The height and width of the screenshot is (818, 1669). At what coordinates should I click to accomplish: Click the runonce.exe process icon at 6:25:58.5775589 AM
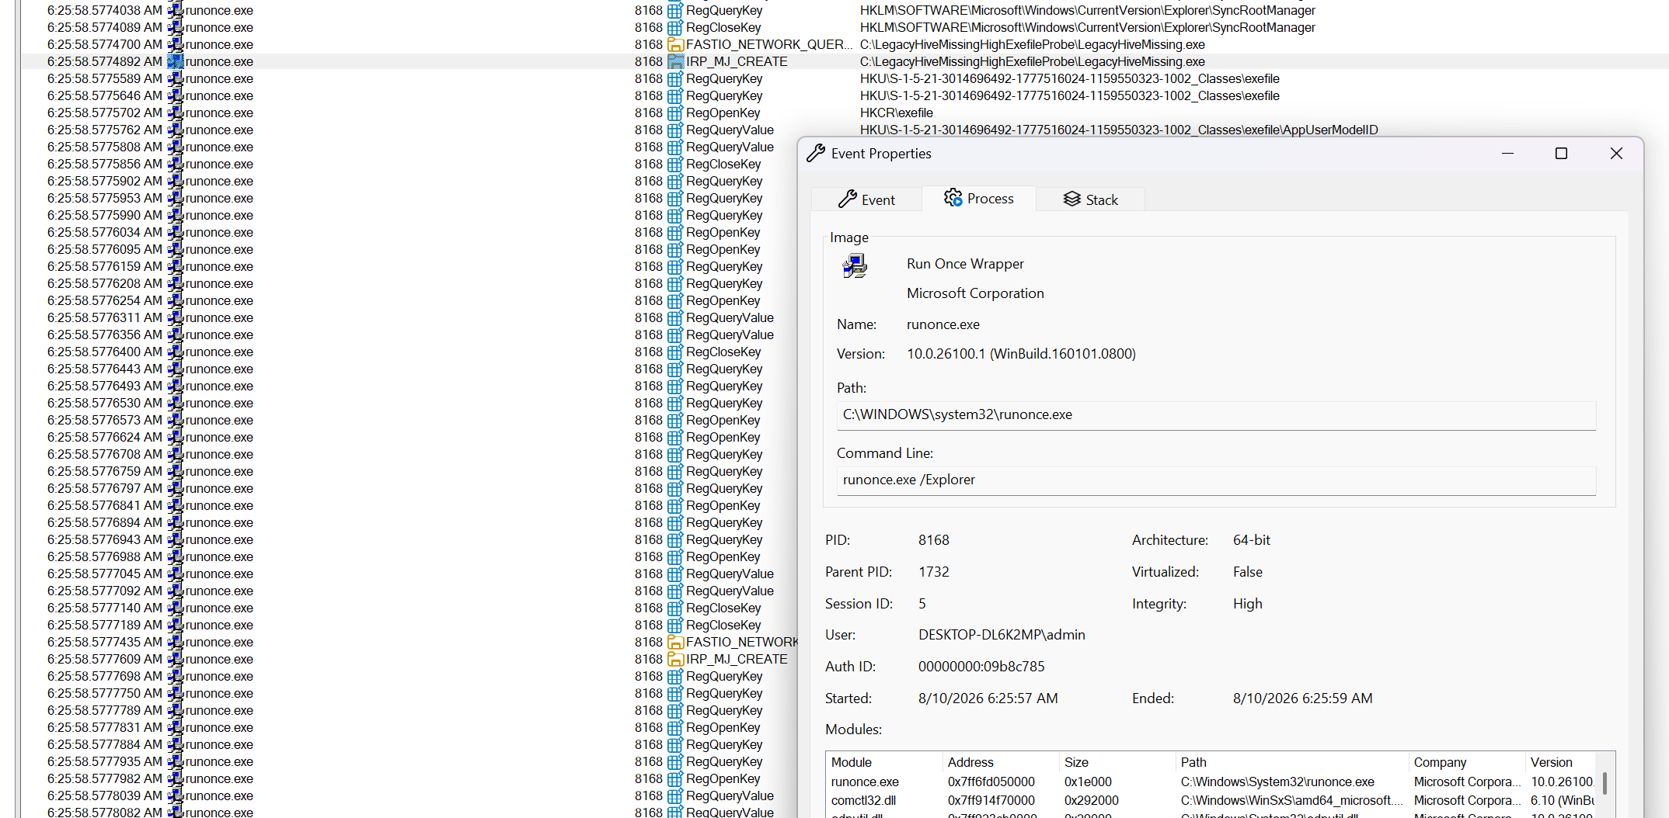(x=175, y=78)
